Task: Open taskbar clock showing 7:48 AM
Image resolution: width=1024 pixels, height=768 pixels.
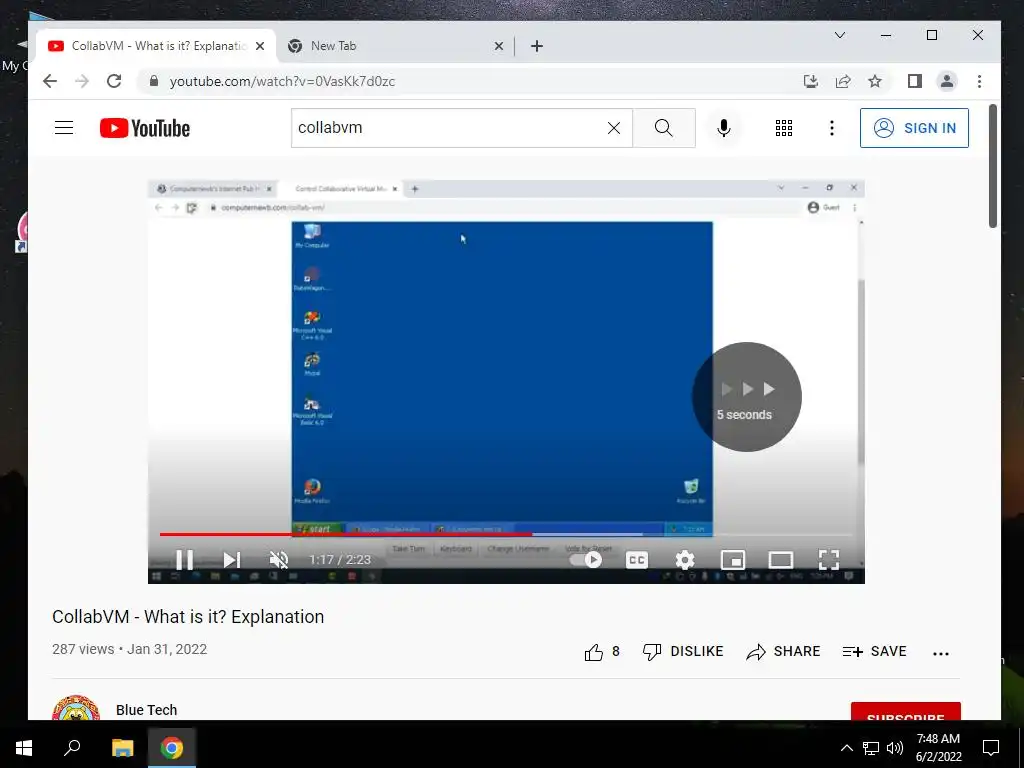Action: 938,748
